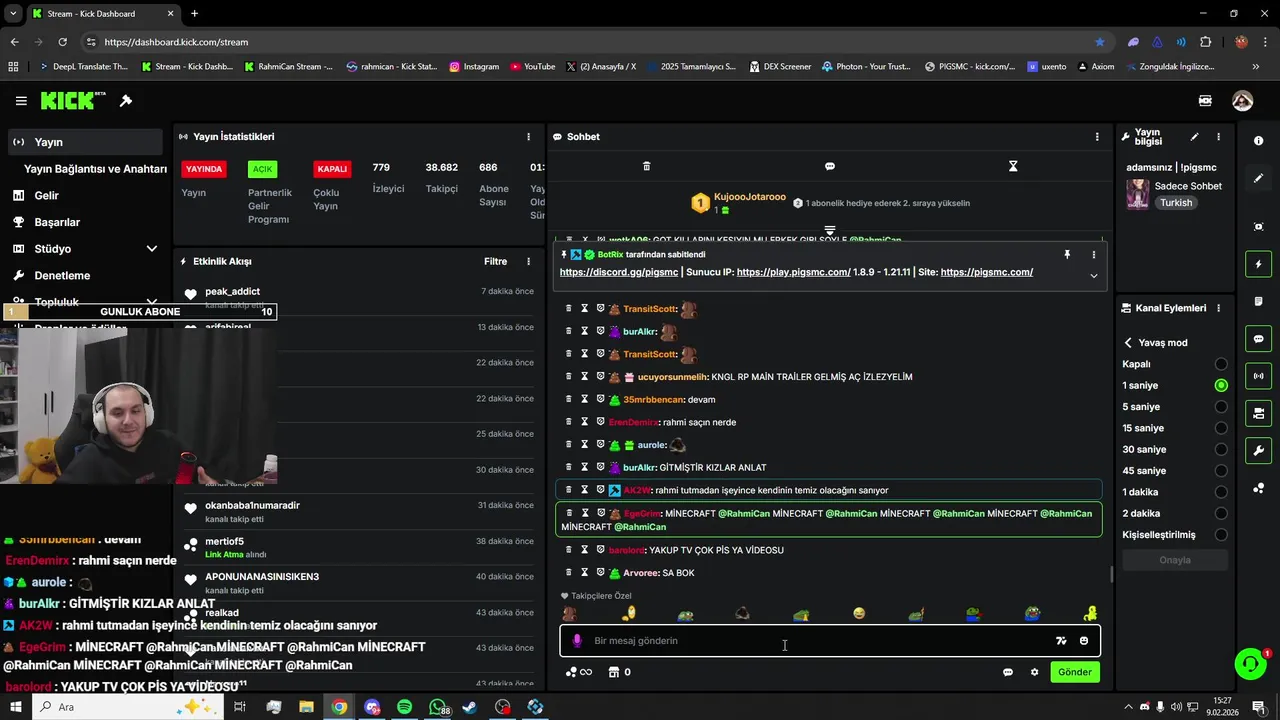The image size is (1280, 720).
Task: Select 15 saniye slow mode option
Action: tap(1221, 428)
